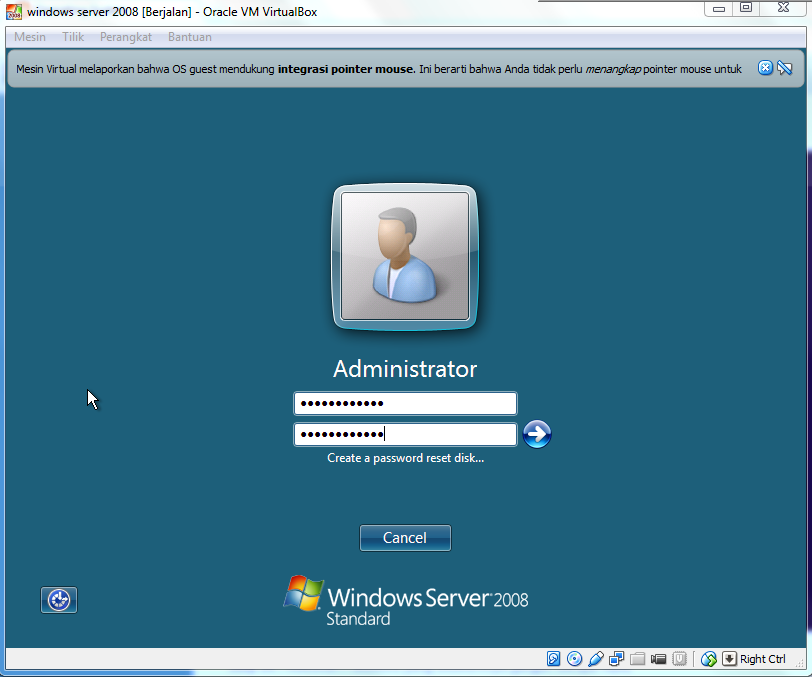This screenshot has width=812, height=677.
Task: Click the don't-show-again message icon
Action: coord(785,68)
